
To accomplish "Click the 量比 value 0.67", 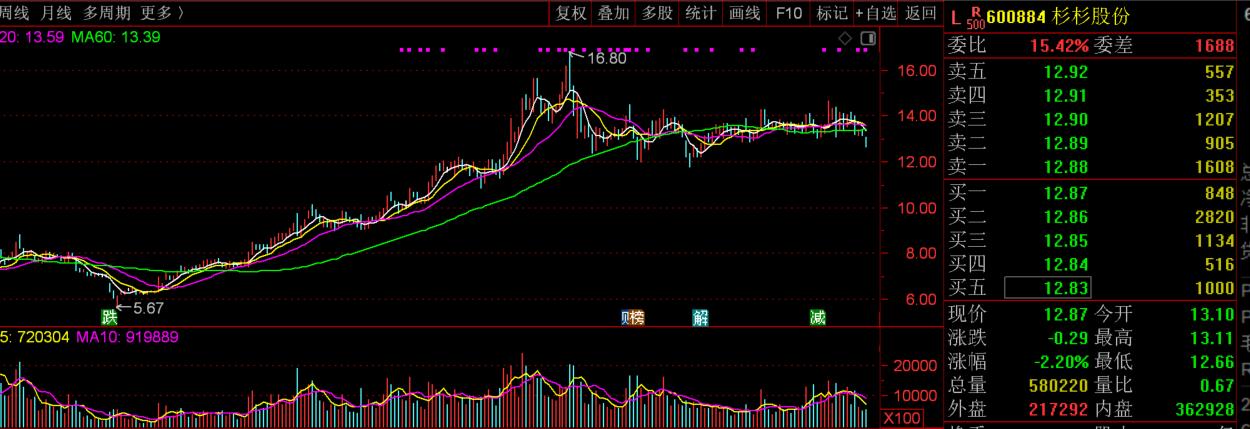I will point(1218,386).
